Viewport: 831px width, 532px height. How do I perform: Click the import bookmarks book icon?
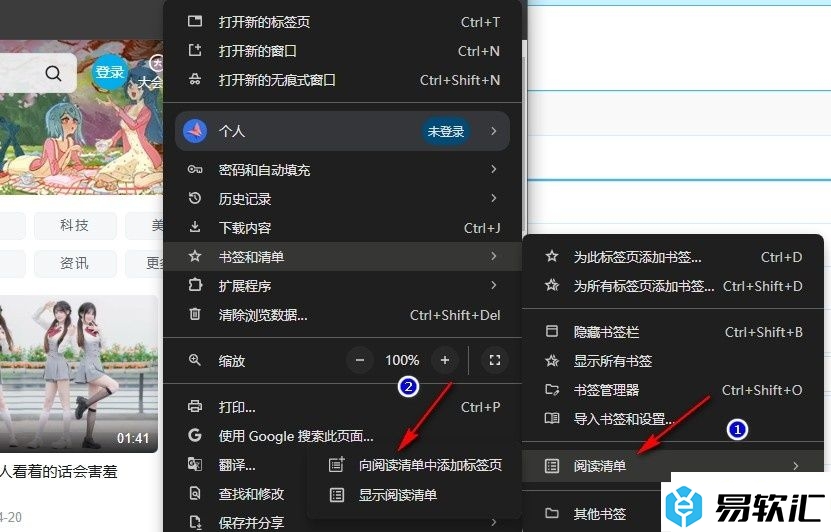[552, 419]
